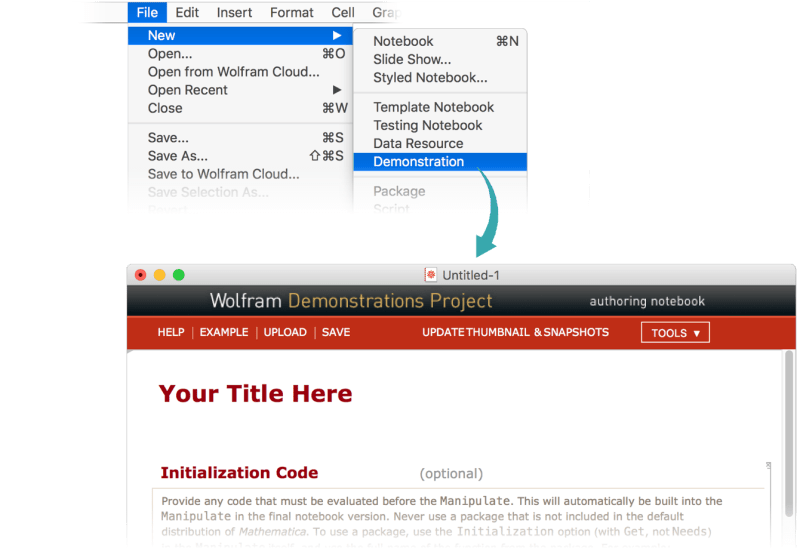Maximize the window with the green button
The image size is (800, 548).
[x=179, y=275]
